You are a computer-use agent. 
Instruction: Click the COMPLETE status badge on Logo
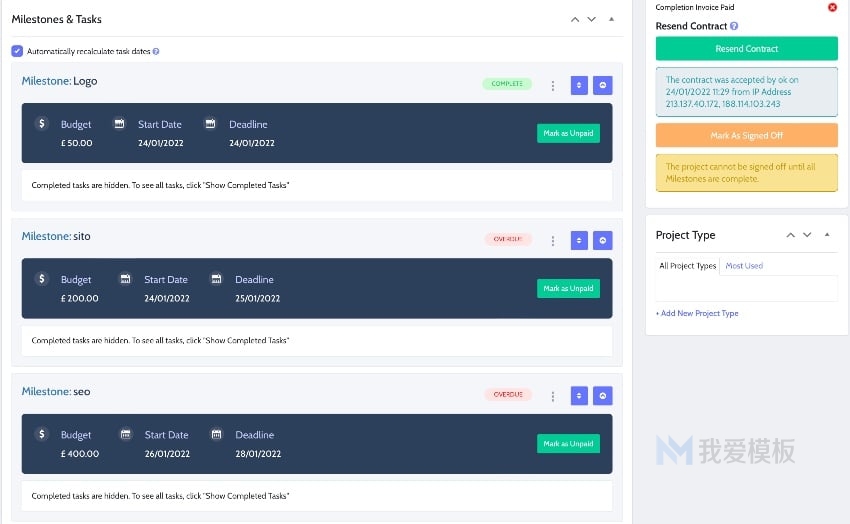tap(507, 83)
